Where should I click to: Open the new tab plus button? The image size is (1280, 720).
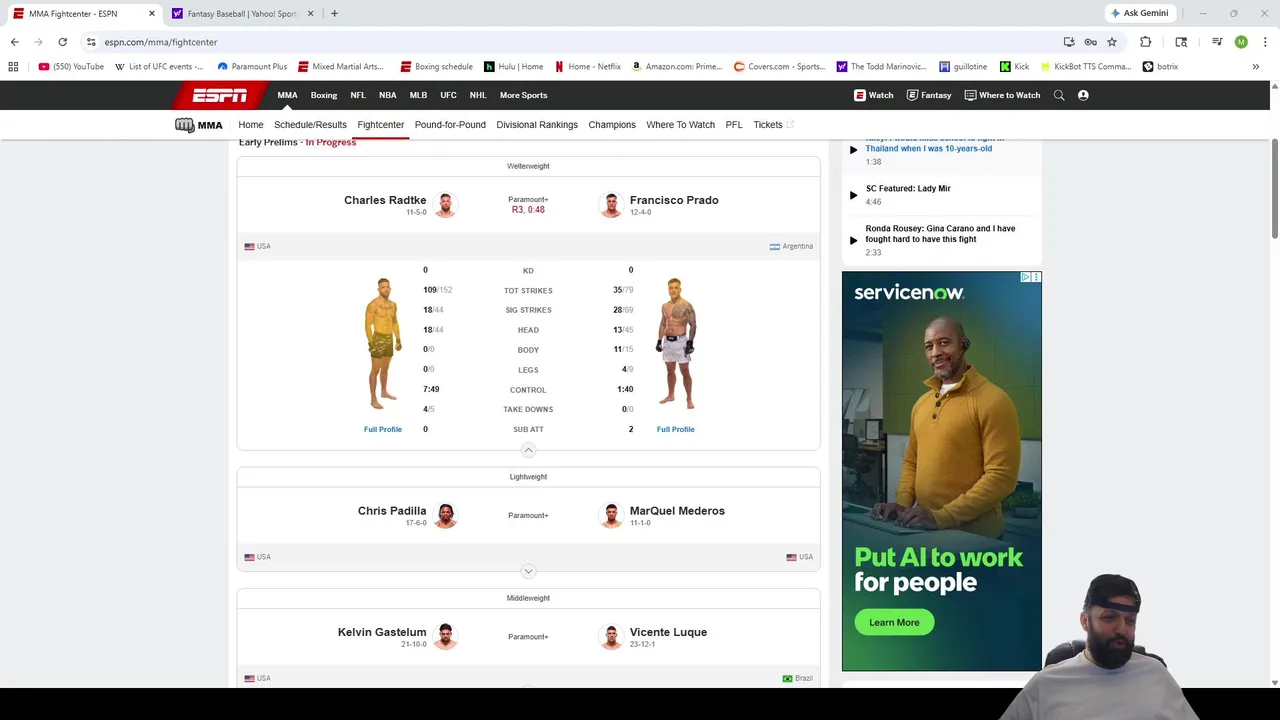[334, 13]
